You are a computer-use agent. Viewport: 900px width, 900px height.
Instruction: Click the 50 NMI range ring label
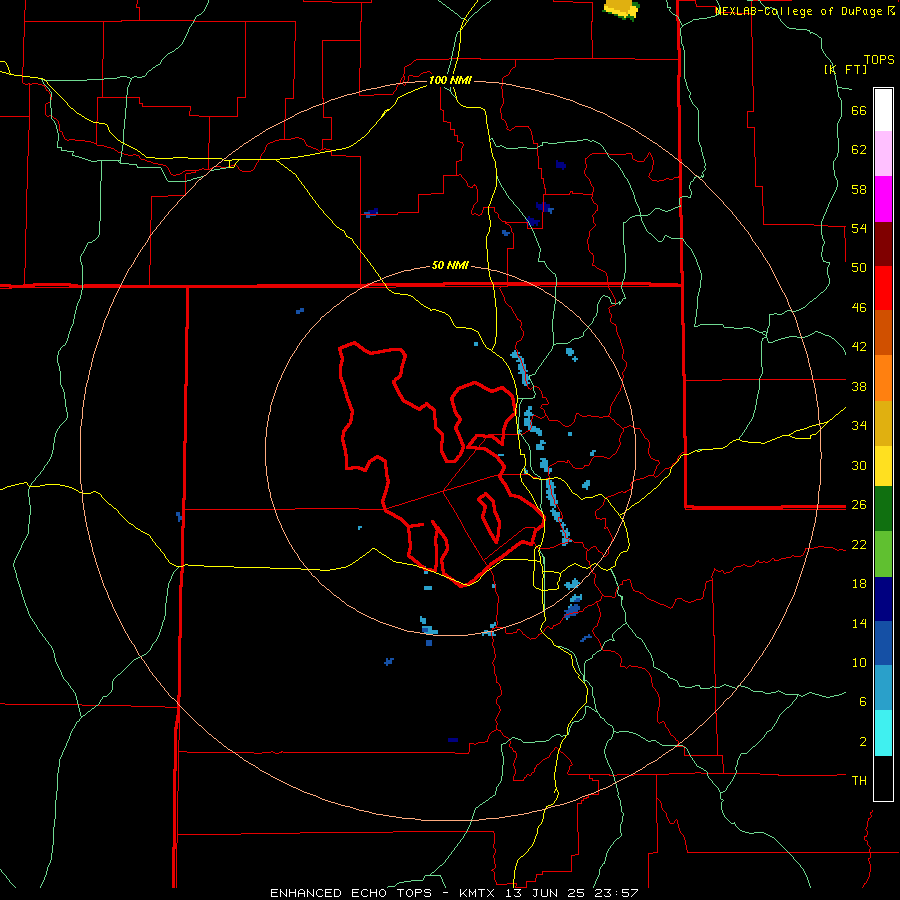tap(450, 265)
